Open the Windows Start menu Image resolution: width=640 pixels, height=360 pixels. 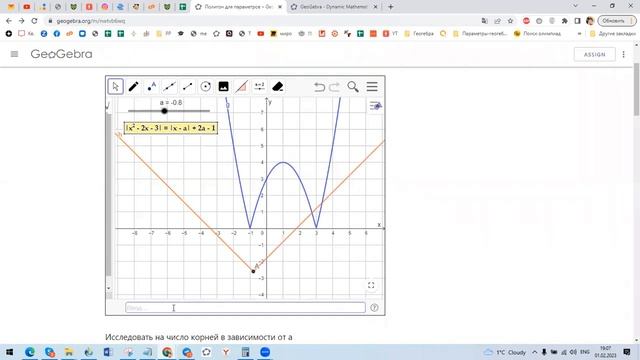9,352
